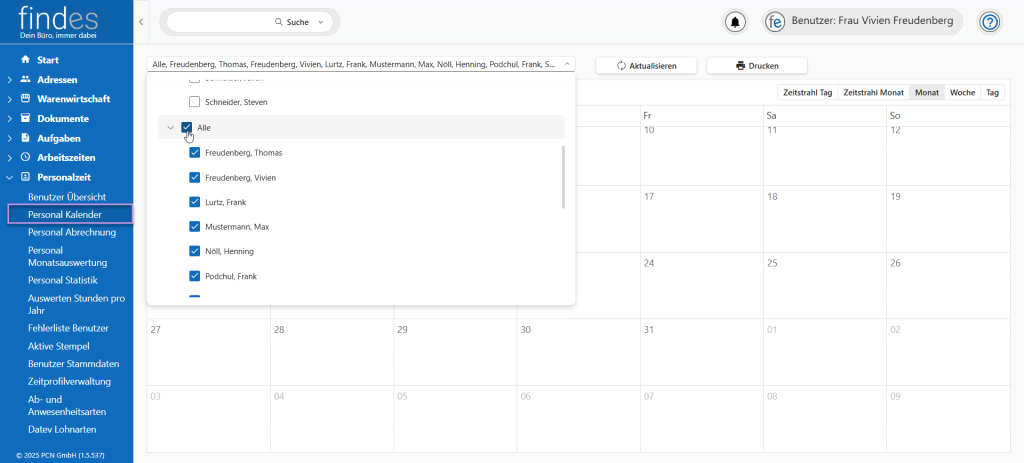Image resolution: width=1024 pixels, height=463 pixels.
Task: Click the Arbeitszeiten clock icon
Action: coord(26,157)
